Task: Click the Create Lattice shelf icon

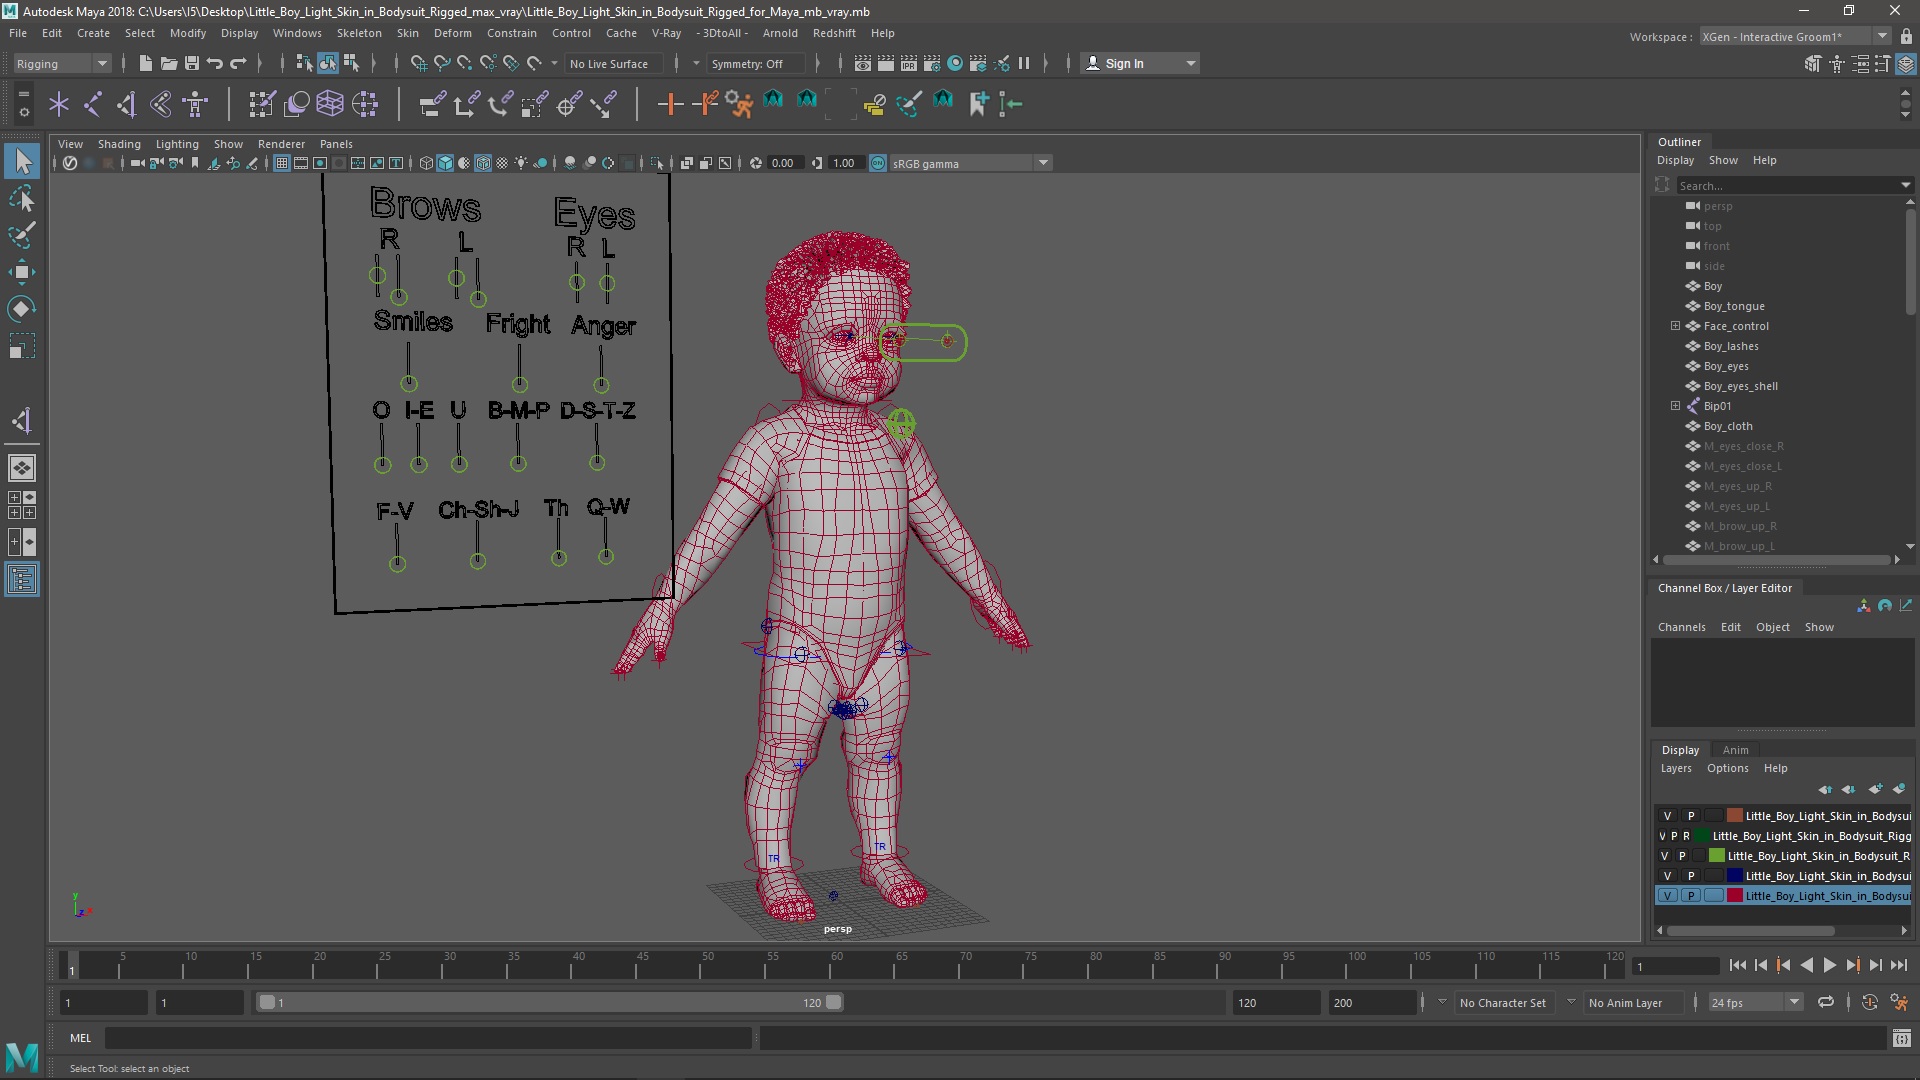Action: click(x=330, y=103)
